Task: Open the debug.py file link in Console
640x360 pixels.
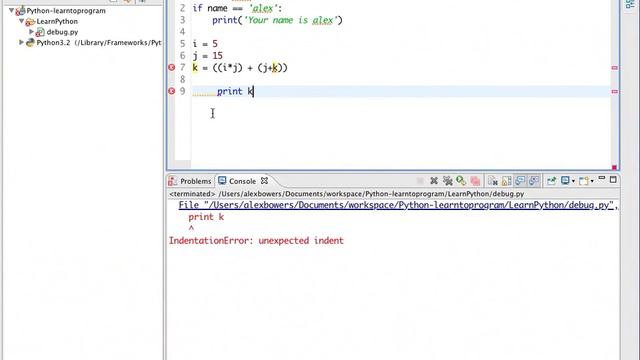Action: (396, 205)
